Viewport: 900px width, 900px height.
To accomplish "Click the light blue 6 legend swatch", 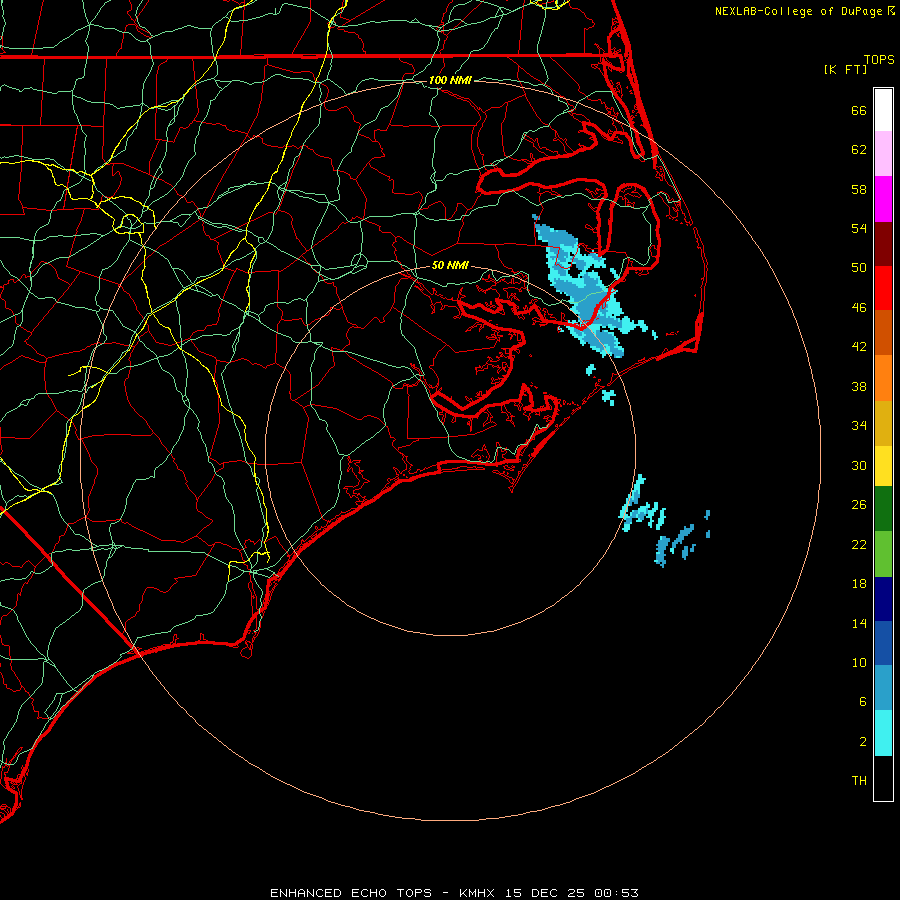I will (883, 688).
